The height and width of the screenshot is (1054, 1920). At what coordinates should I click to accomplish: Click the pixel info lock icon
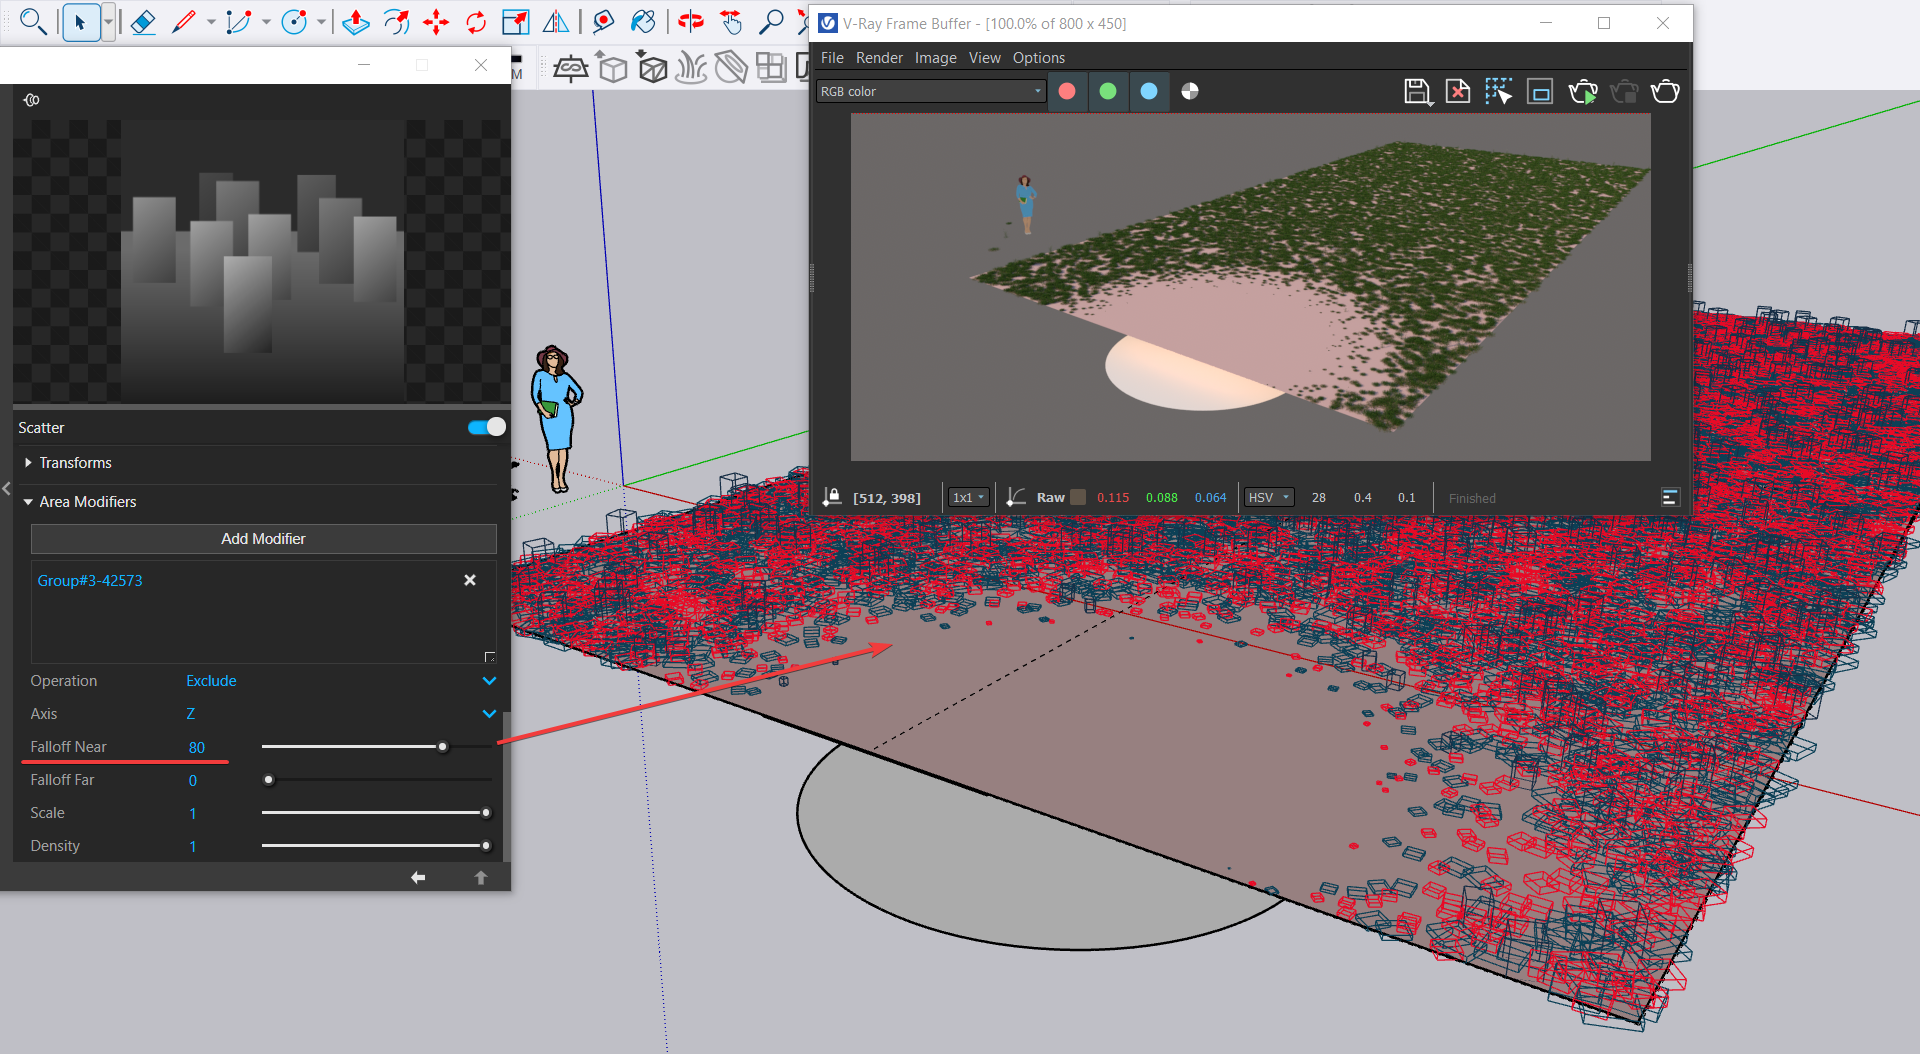pos(831,497)
